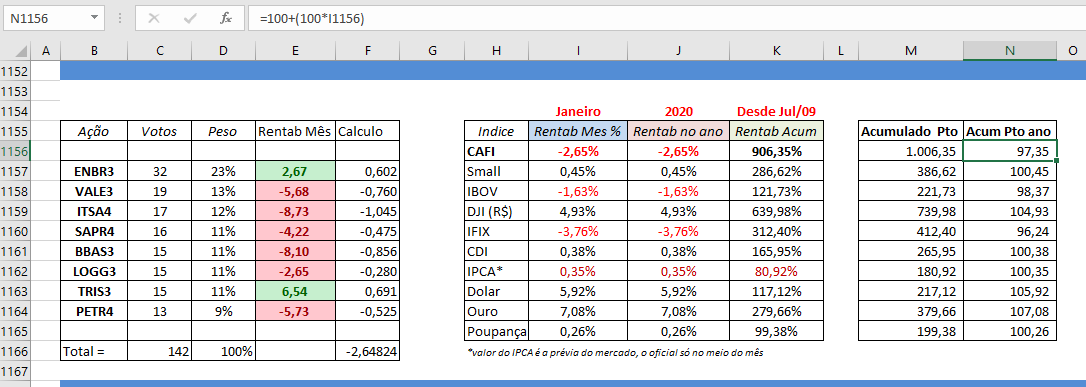
Task: Click the 906,35% Rentab Acum cell
Action: point(776,151)
